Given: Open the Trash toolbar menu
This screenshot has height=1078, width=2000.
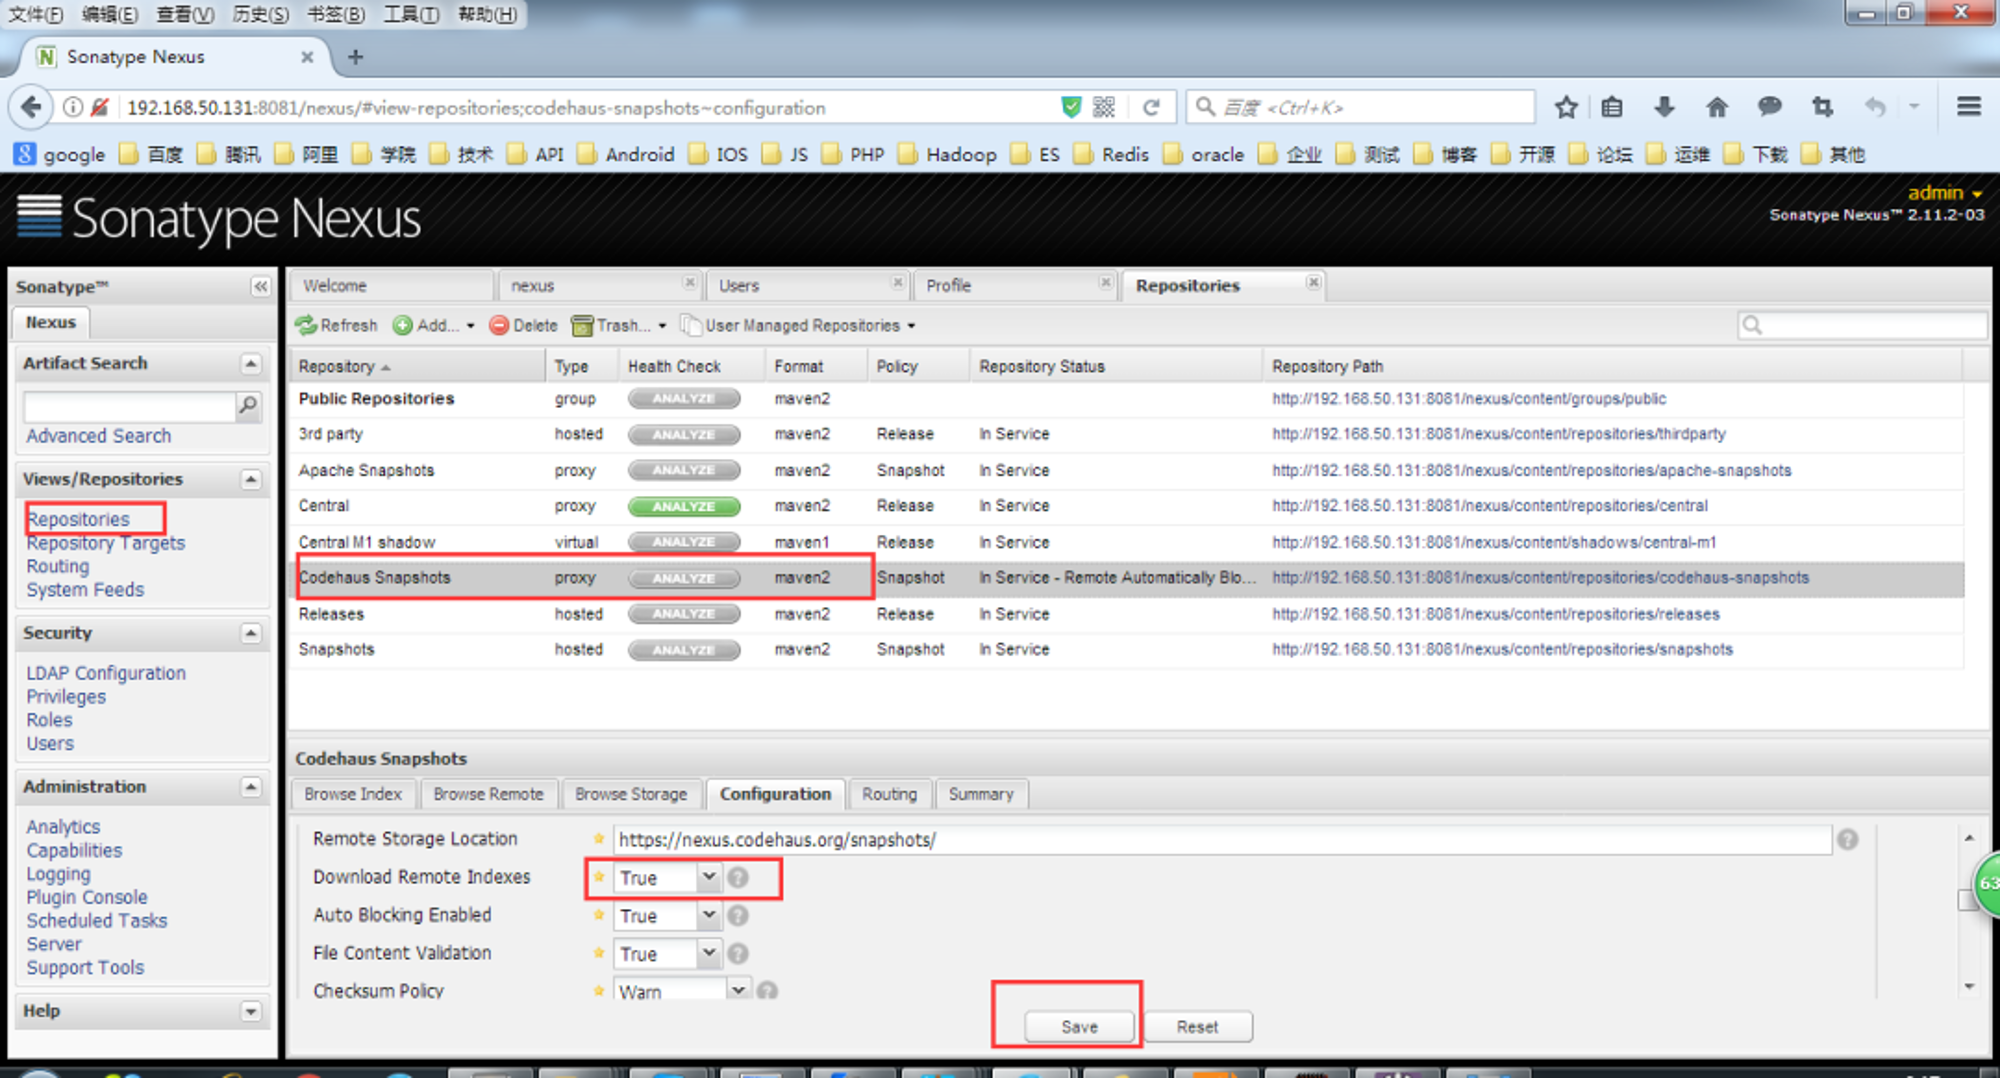Looking at the screenshot, I should click(x=618, y=325).
